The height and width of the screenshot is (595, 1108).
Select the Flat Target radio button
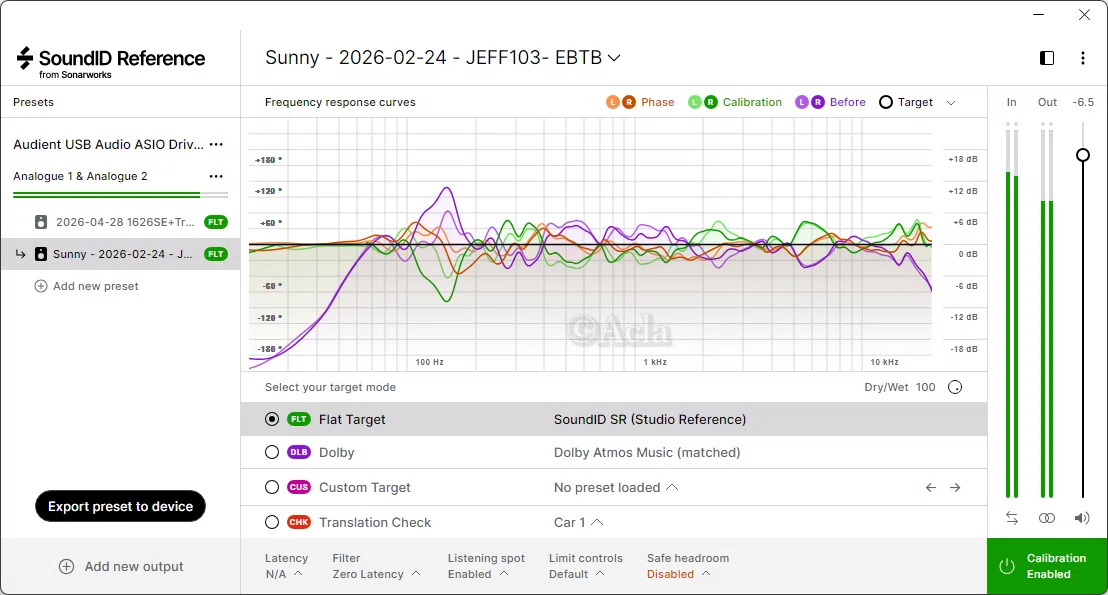coord(272,419)
